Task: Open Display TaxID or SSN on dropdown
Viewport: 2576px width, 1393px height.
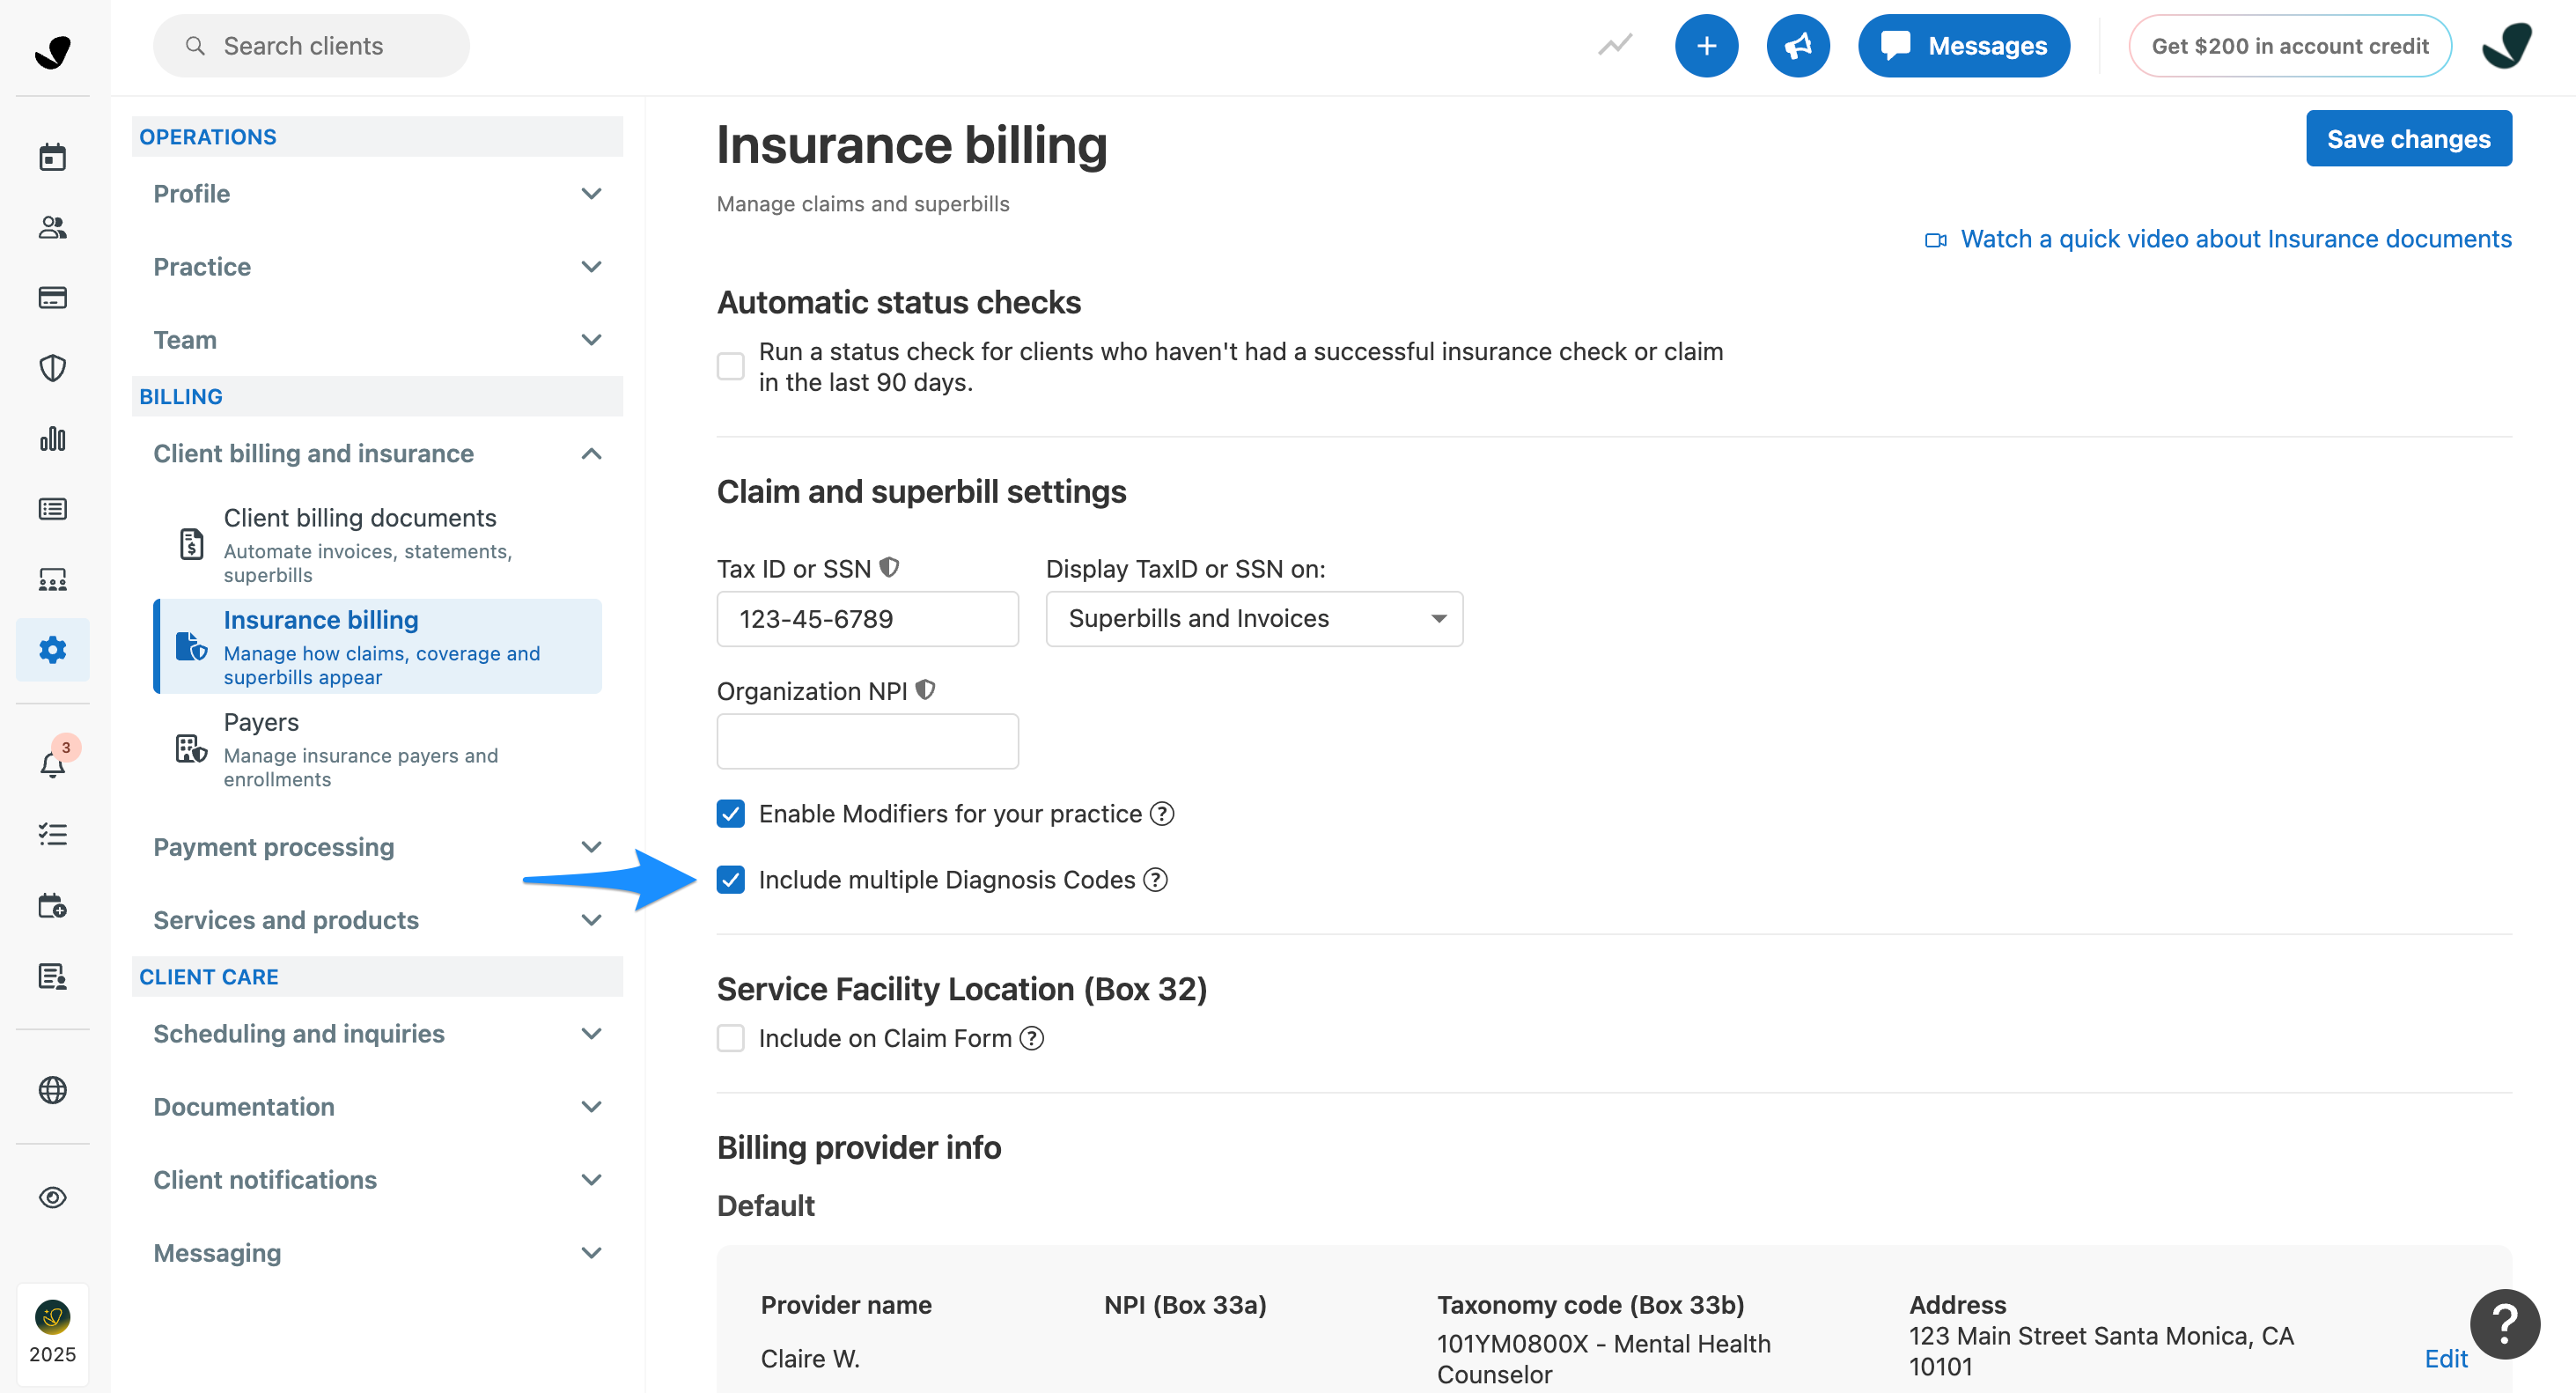Action: click(x=1254, y=619)
